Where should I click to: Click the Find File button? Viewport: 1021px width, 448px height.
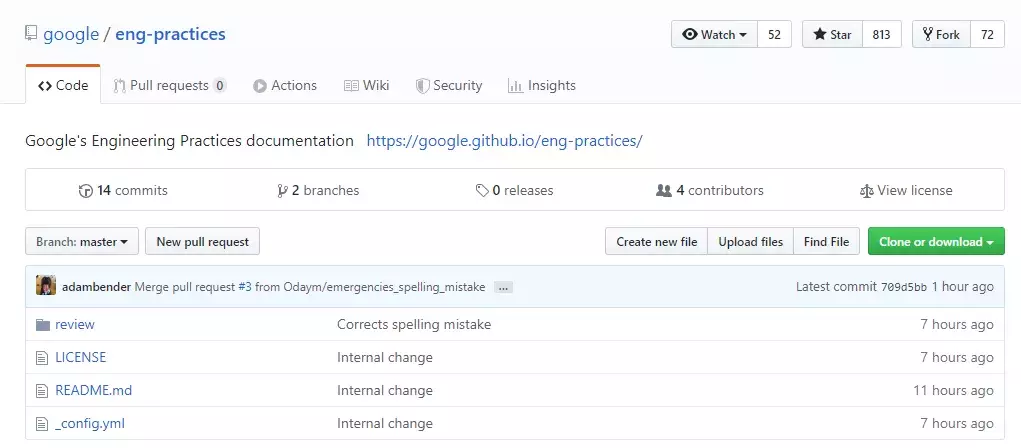click(826, 242)
